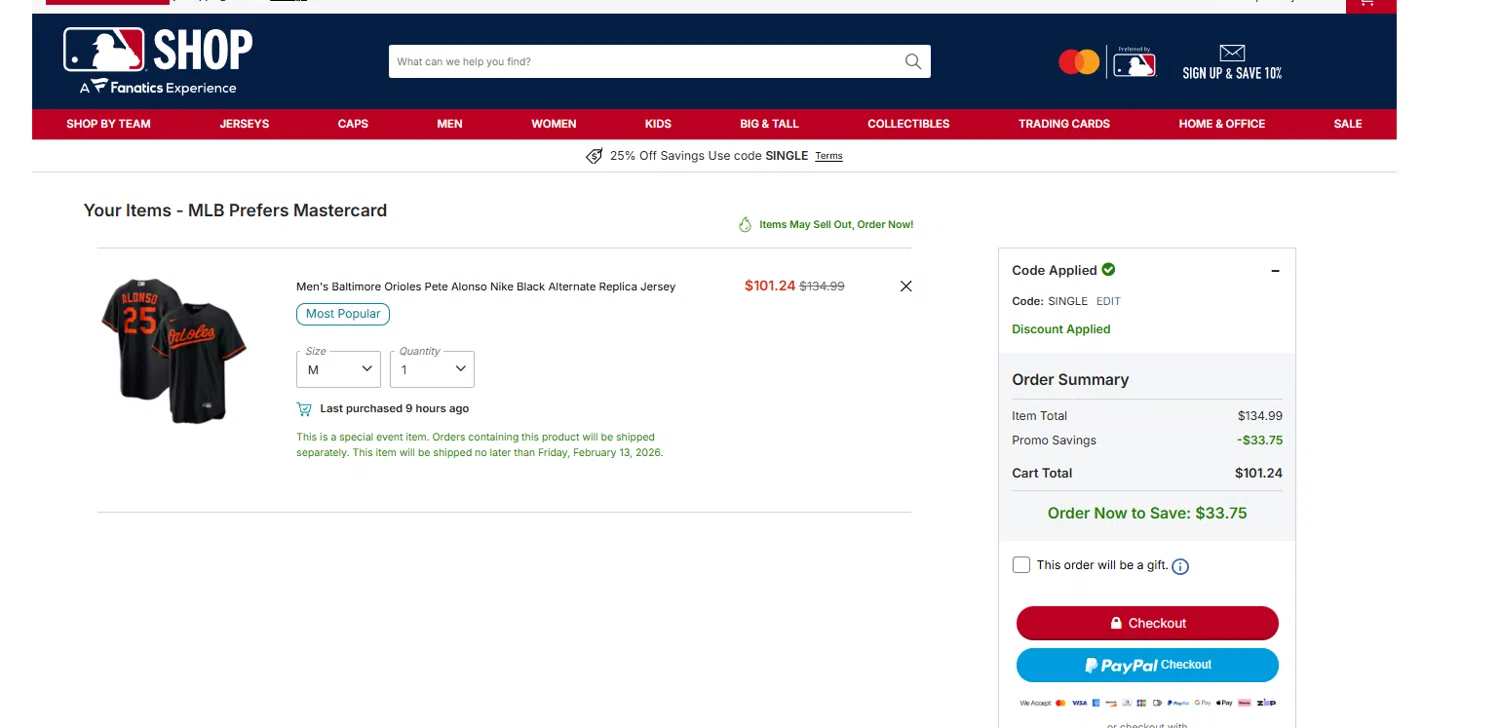Open the Sale menu

[x=1348, y=124]
